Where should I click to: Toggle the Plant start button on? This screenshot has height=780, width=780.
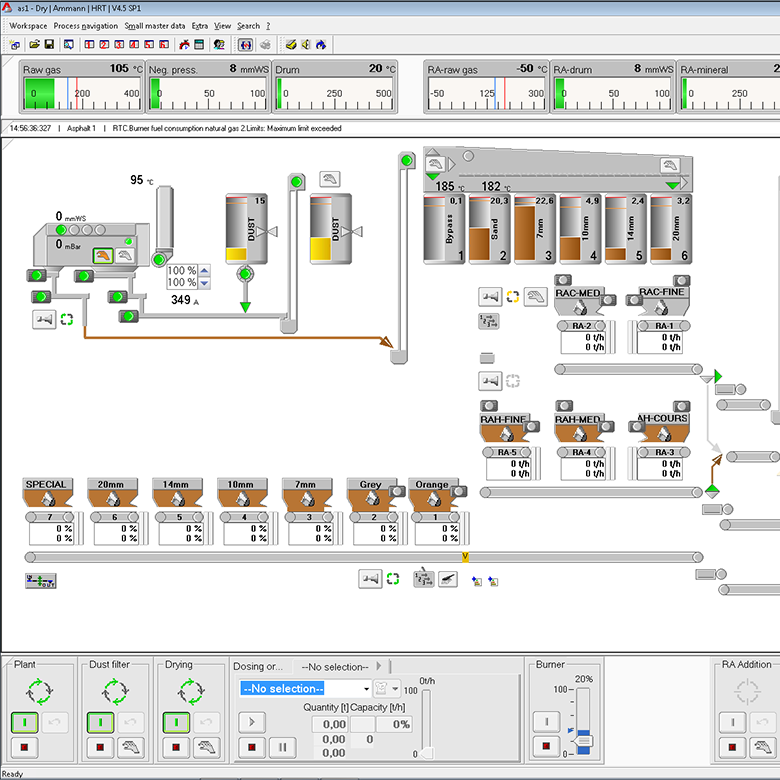23,722
